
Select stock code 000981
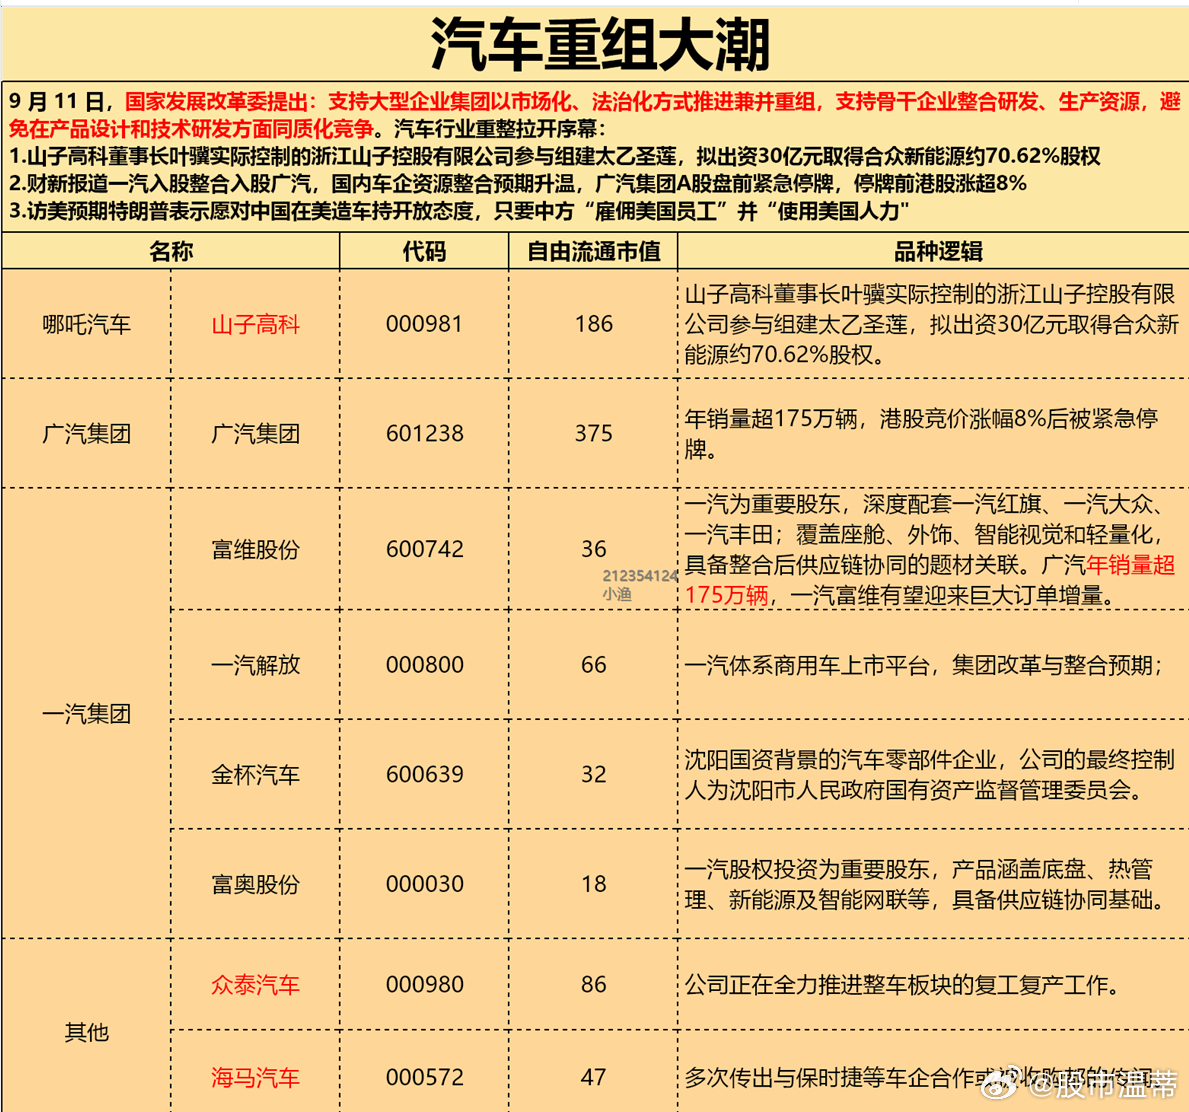coord(424,325)
